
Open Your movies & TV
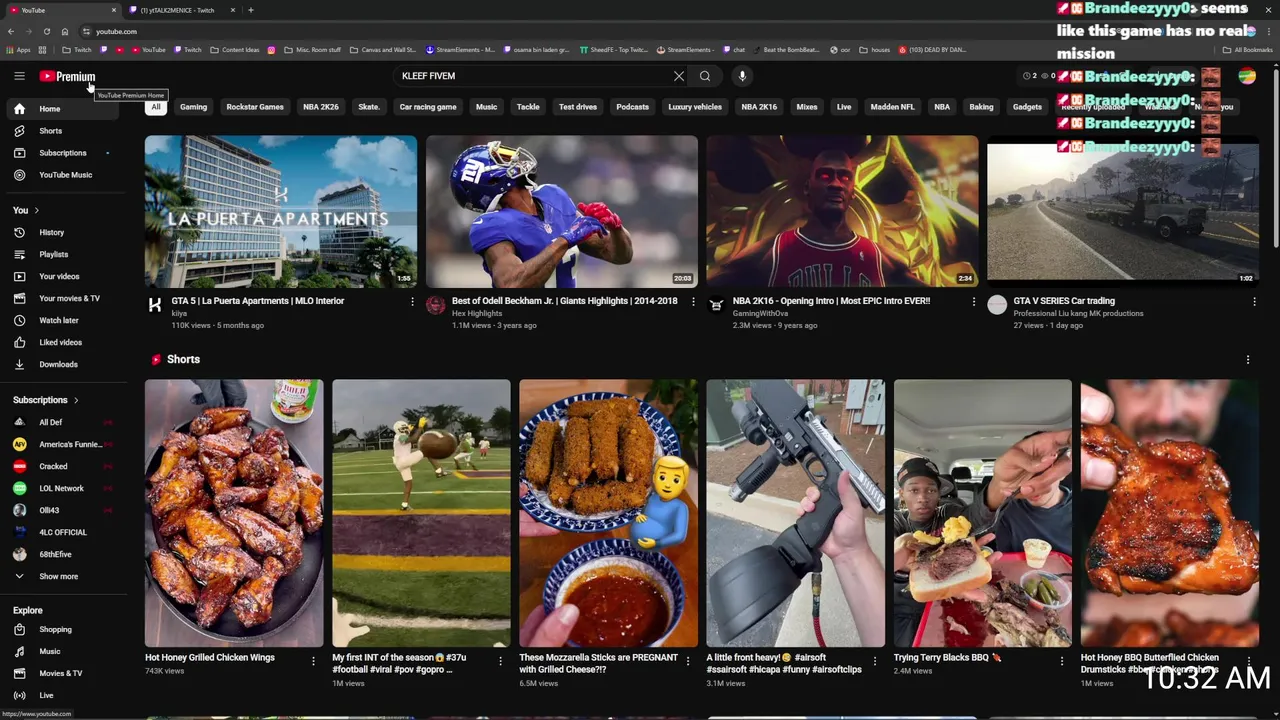(64, 298)
